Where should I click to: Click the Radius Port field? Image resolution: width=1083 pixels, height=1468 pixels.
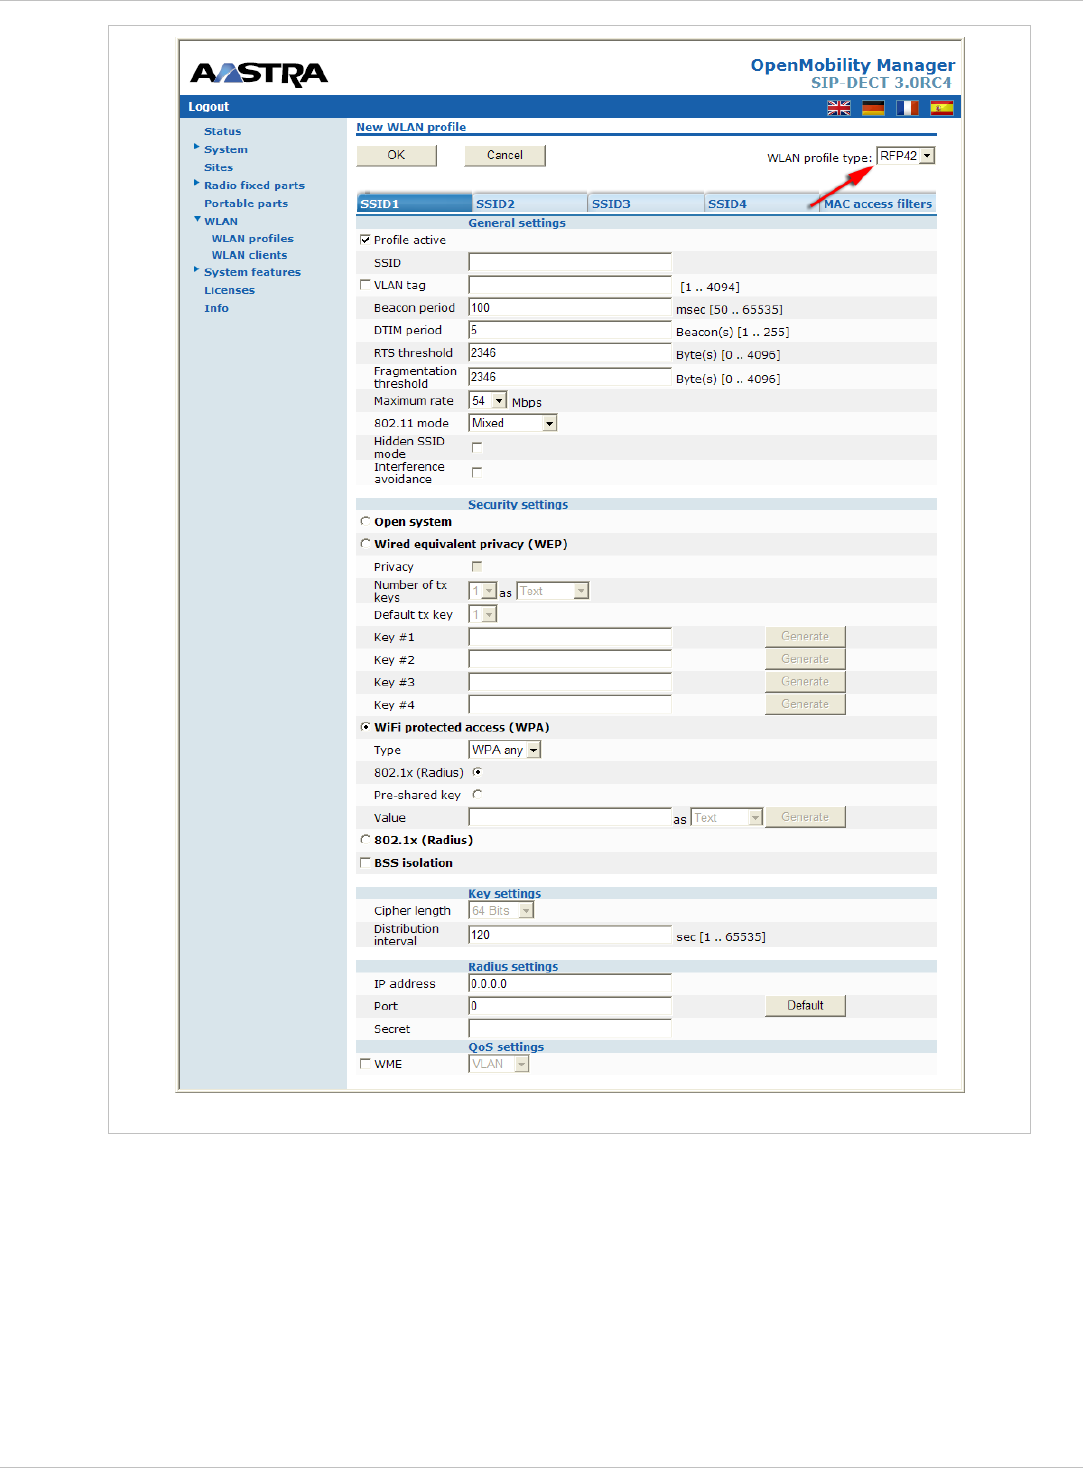pyautogui.click(x=570, y=1006)
